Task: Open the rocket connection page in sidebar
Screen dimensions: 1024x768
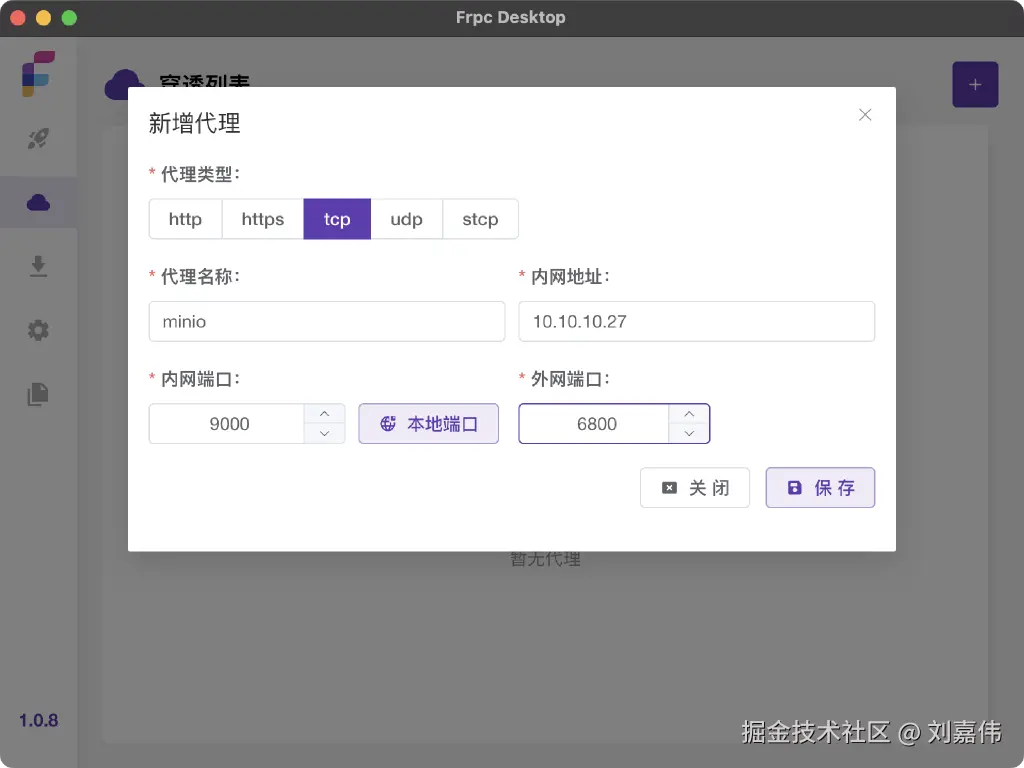Action: (38, 138)
